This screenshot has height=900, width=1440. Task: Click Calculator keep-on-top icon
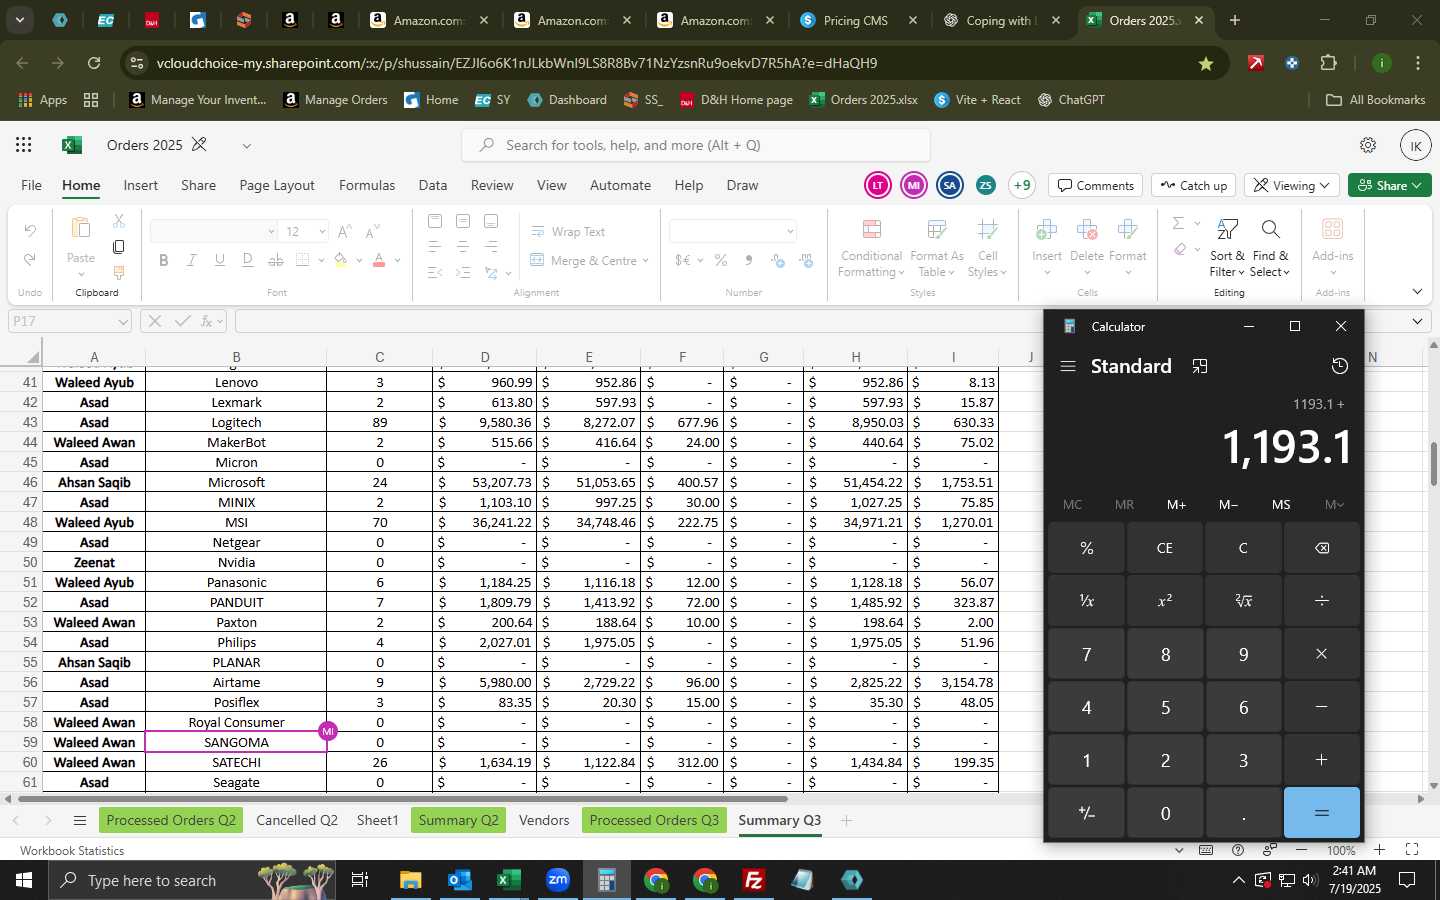[1200, 367]
